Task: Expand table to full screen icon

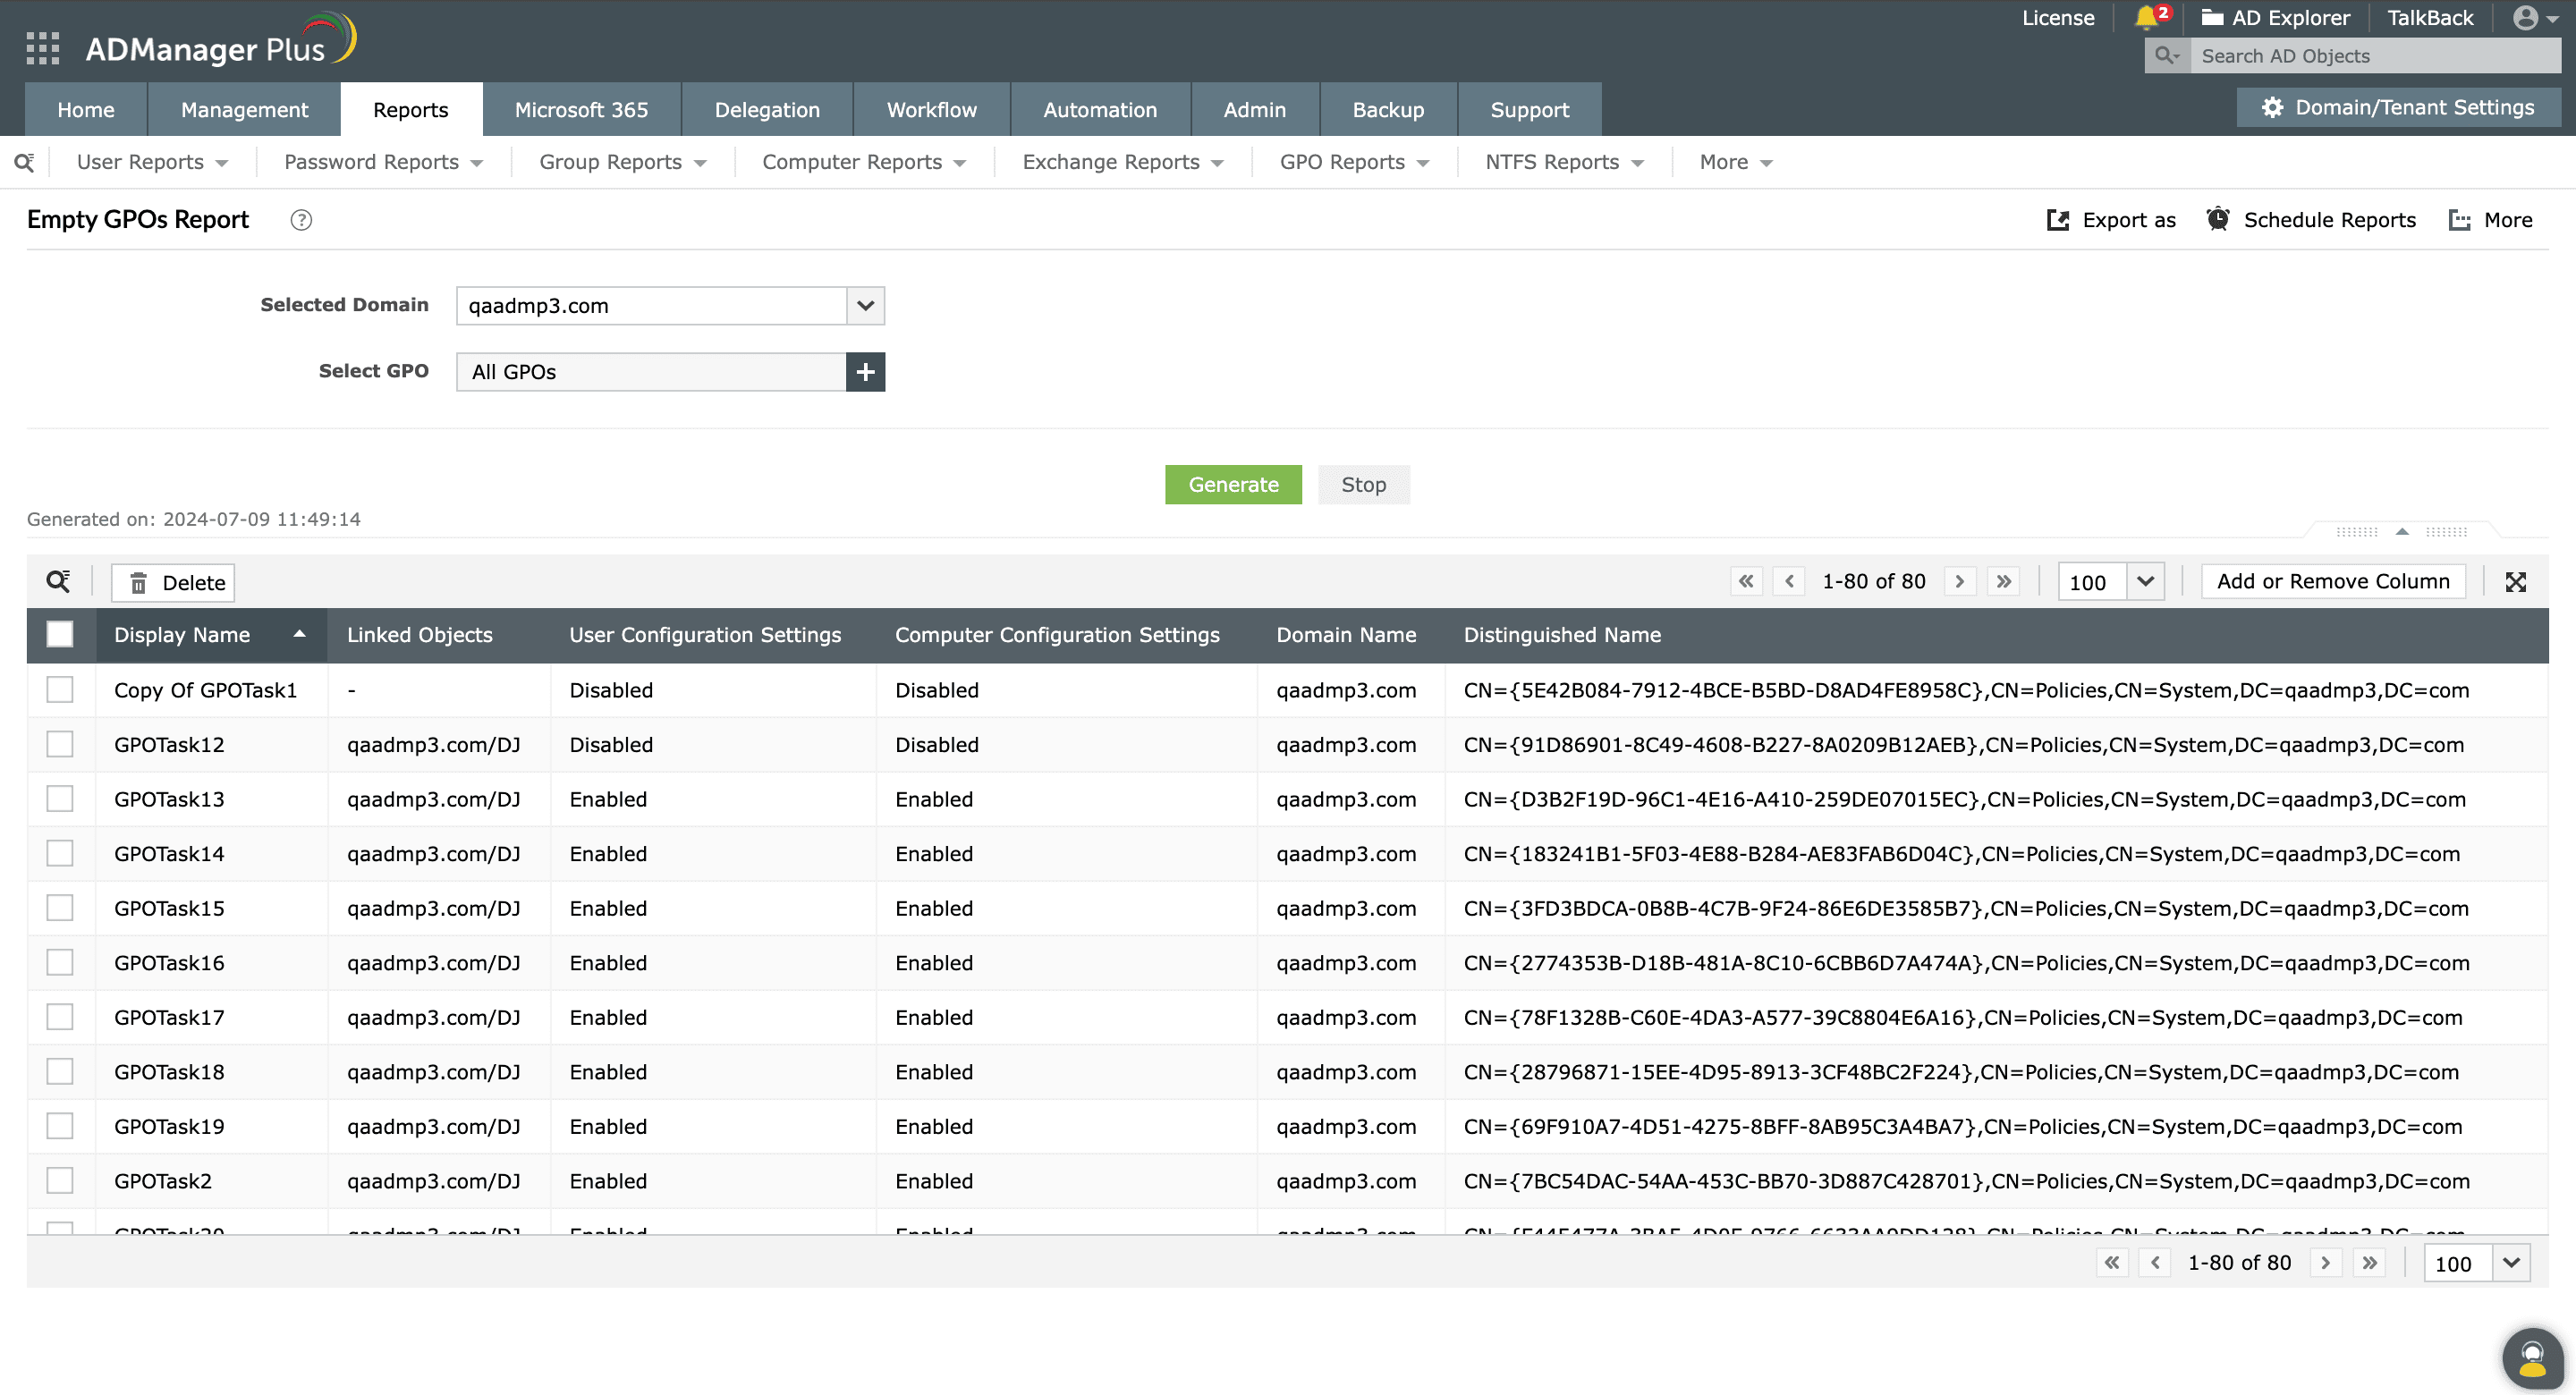Action: 2515,582
